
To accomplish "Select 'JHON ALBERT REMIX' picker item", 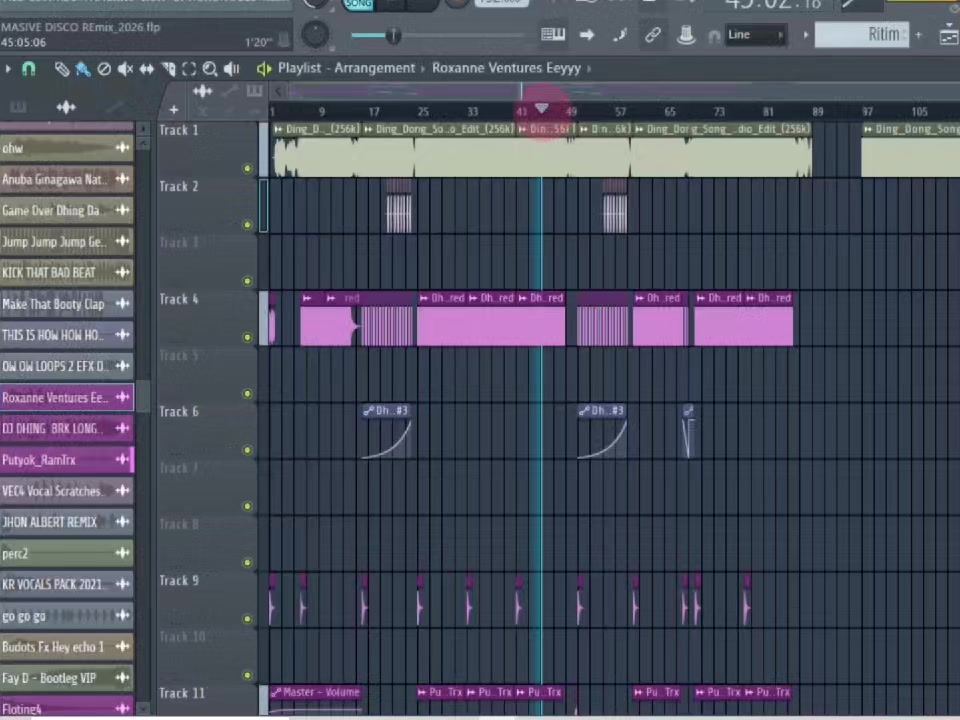I will pyautogui.click(x=67, y=522).
